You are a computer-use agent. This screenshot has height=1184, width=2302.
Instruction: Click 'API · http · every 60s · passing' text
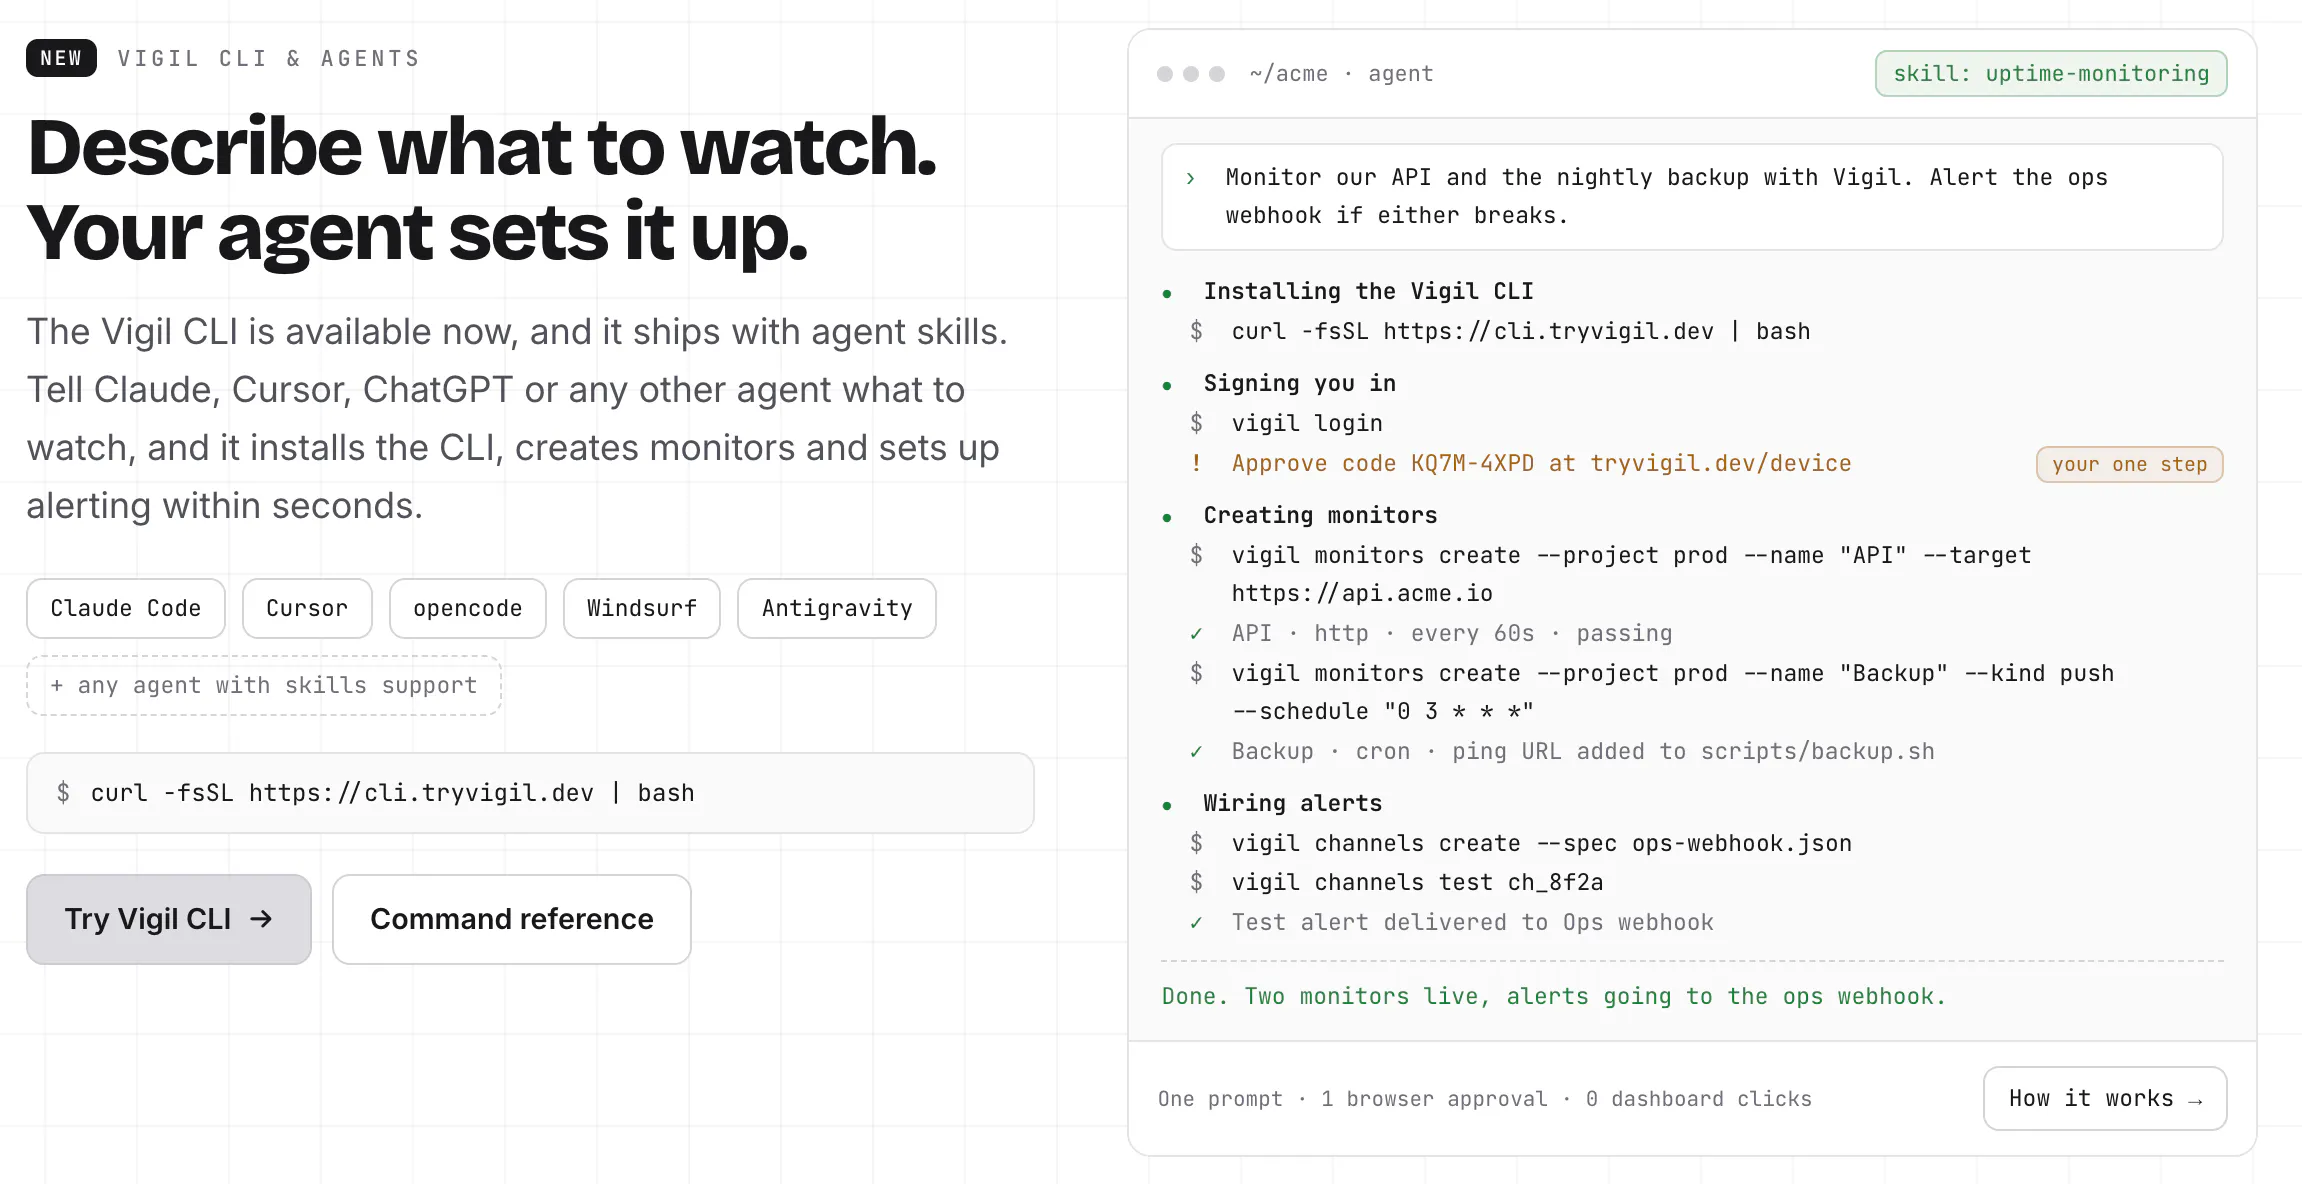1452,633
